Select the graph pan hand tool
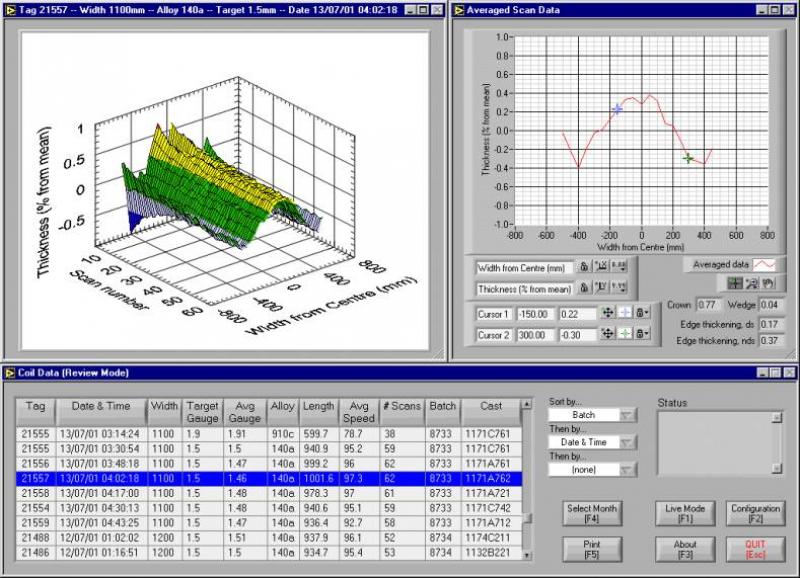Viewport: 800px width, 578px height. tap(768, 283)
